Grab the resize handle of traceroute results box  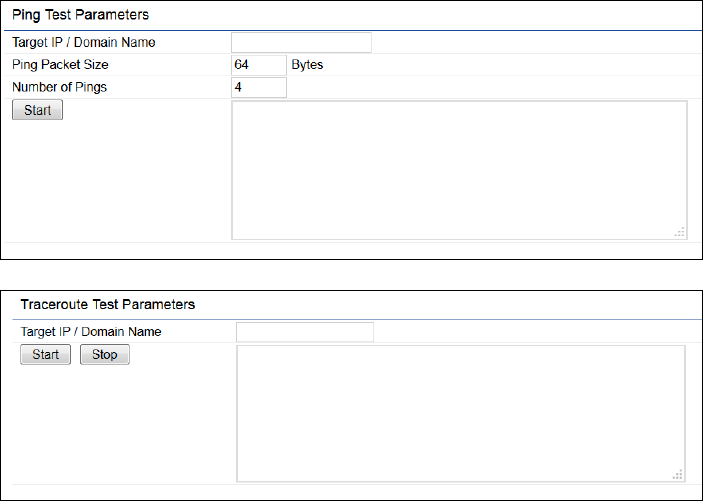[x=679, y=475]
